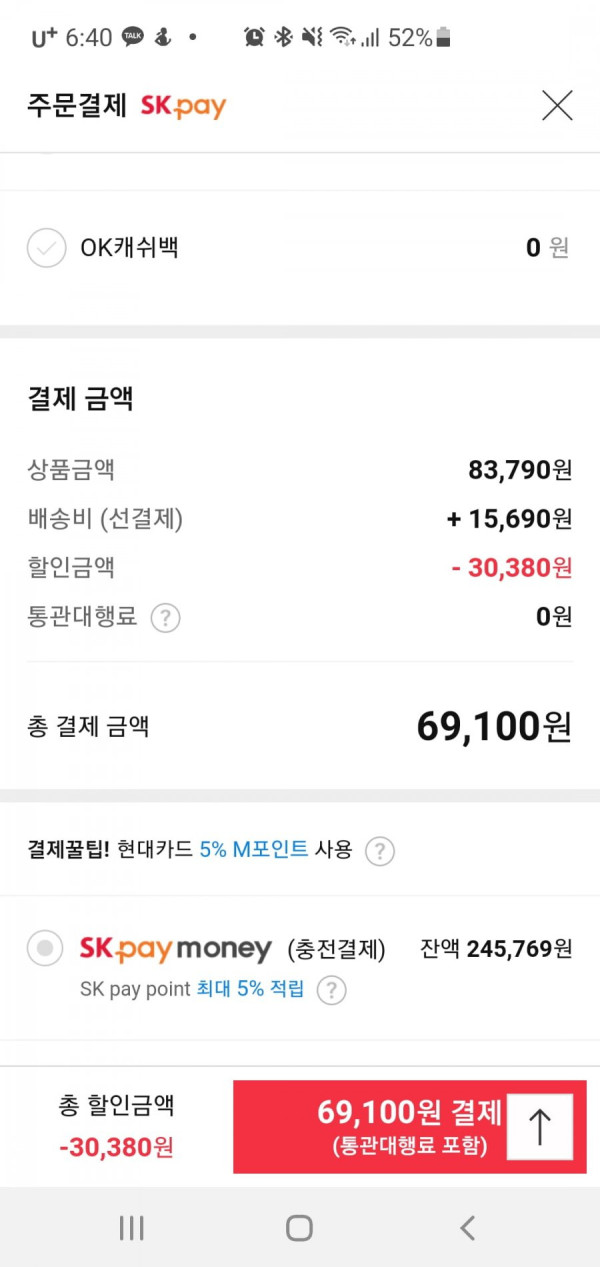Tap the Android home button
The image size is (600, 1267).
pyautogui.click(x=299, y=1228)
